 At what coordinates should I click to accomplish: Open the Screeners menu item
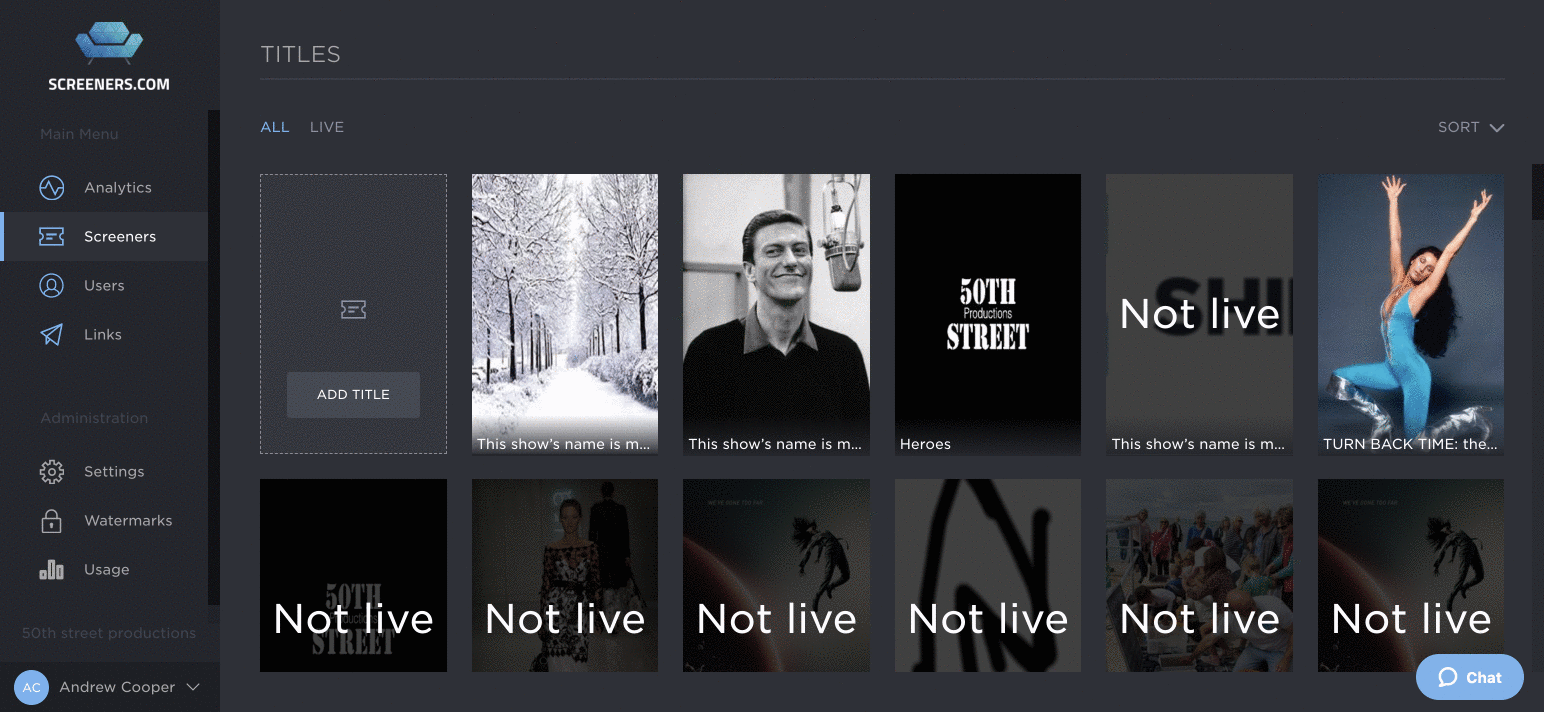104,237
